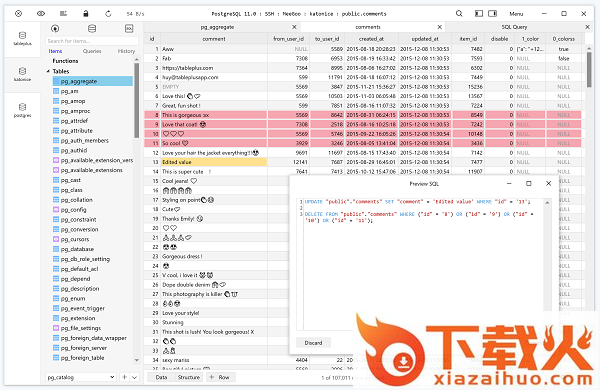The width and height of the screenshot is (600, 390).
Task: Click the item_id column header
Action: pos(468,39)
